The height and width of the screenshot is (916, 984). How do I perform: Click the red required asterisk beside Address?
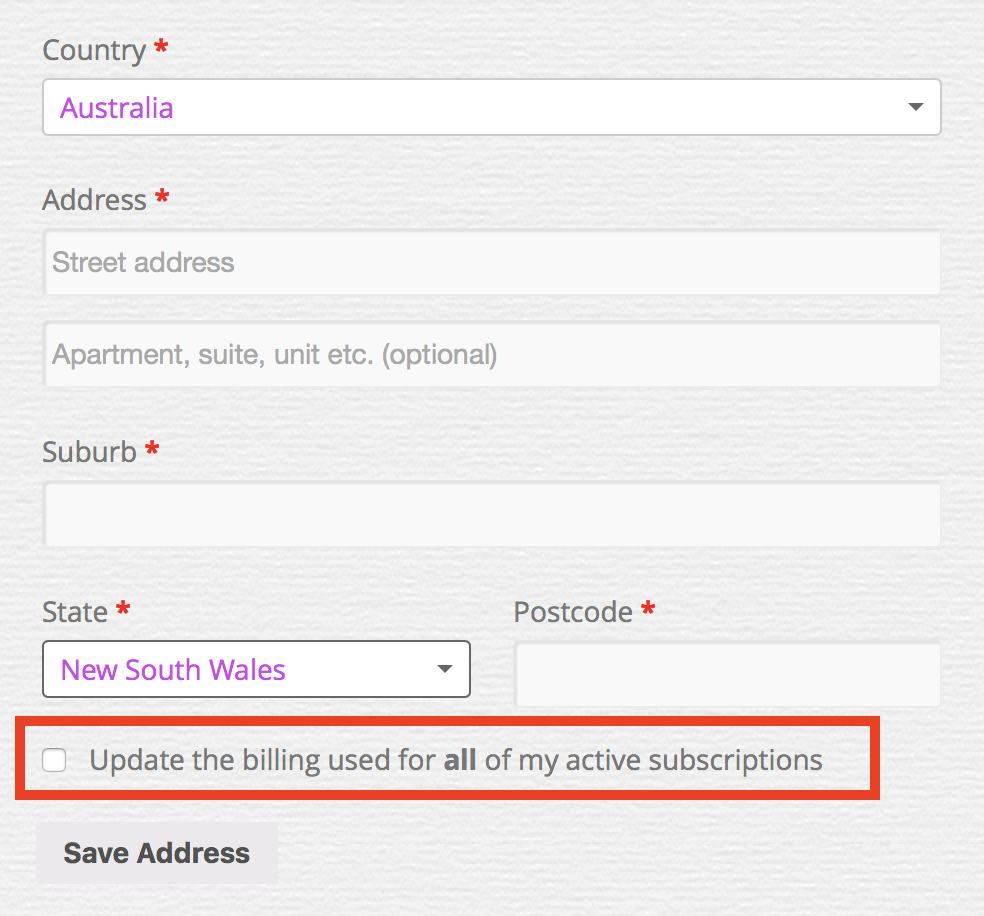pos(162,196)
